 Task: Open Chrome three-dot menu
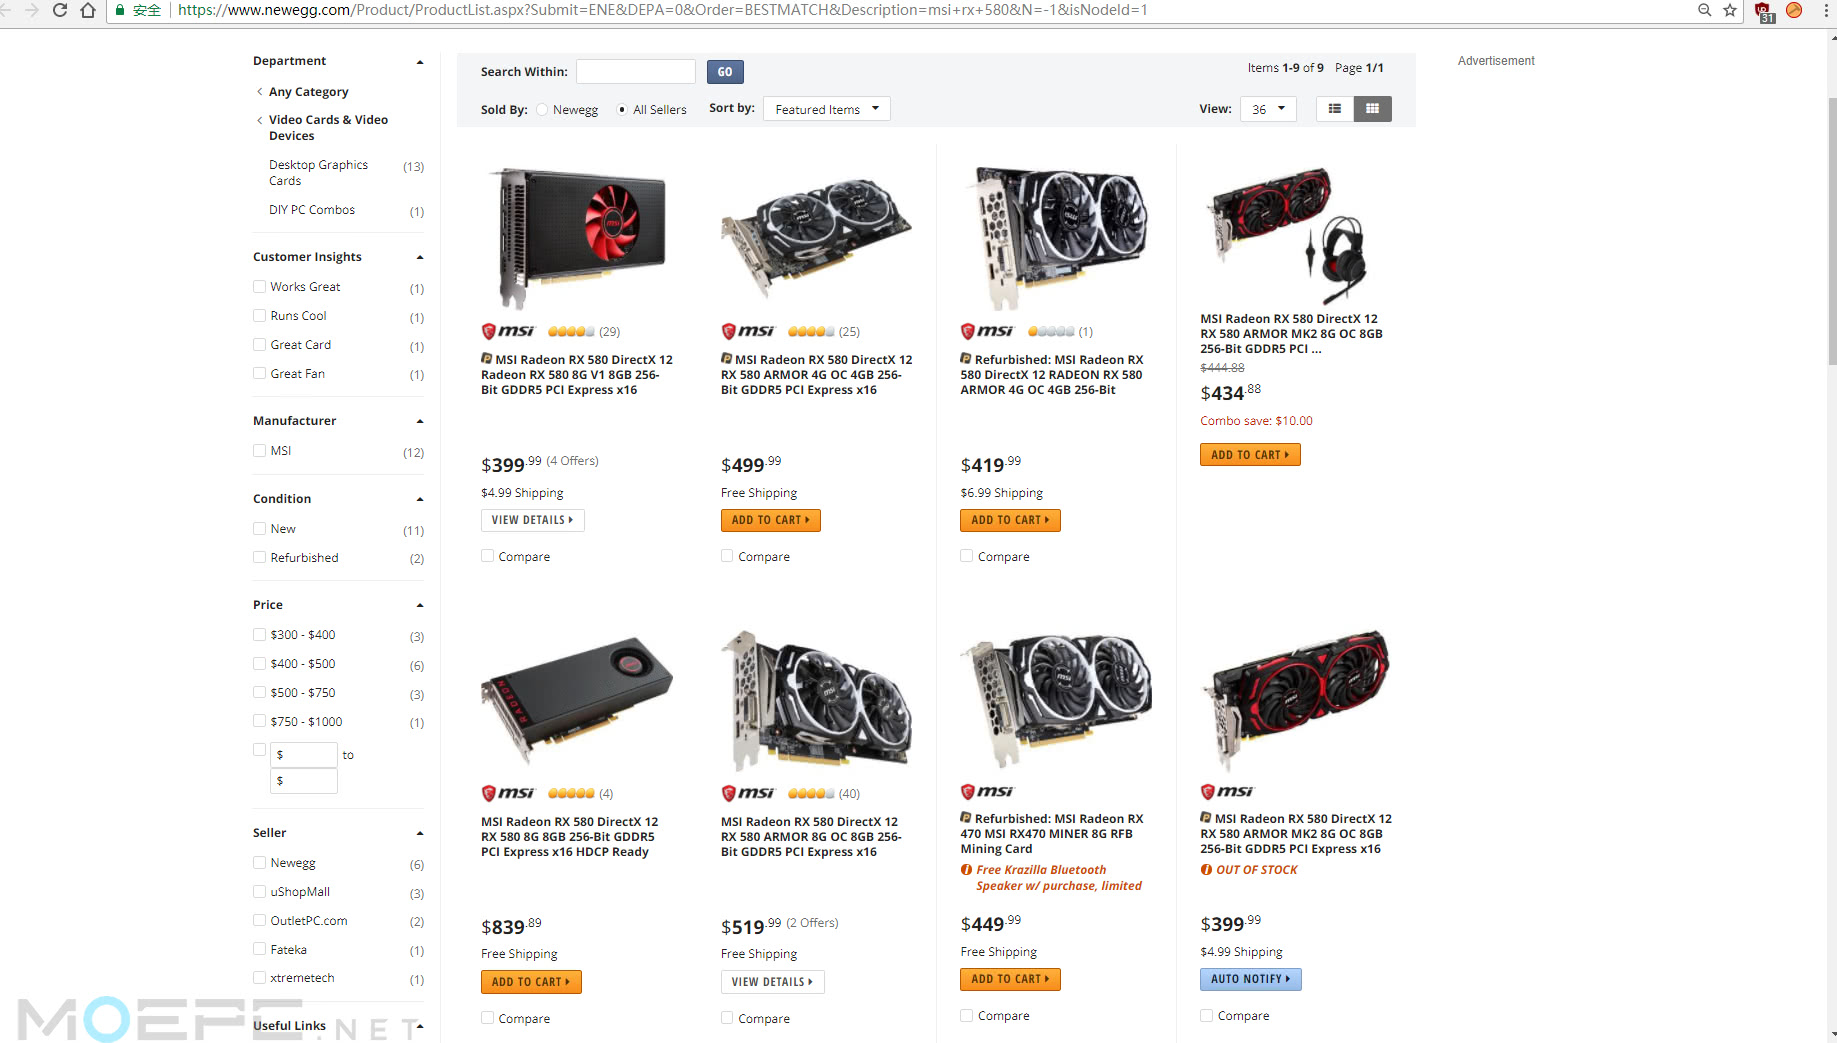click(1826, 10)
